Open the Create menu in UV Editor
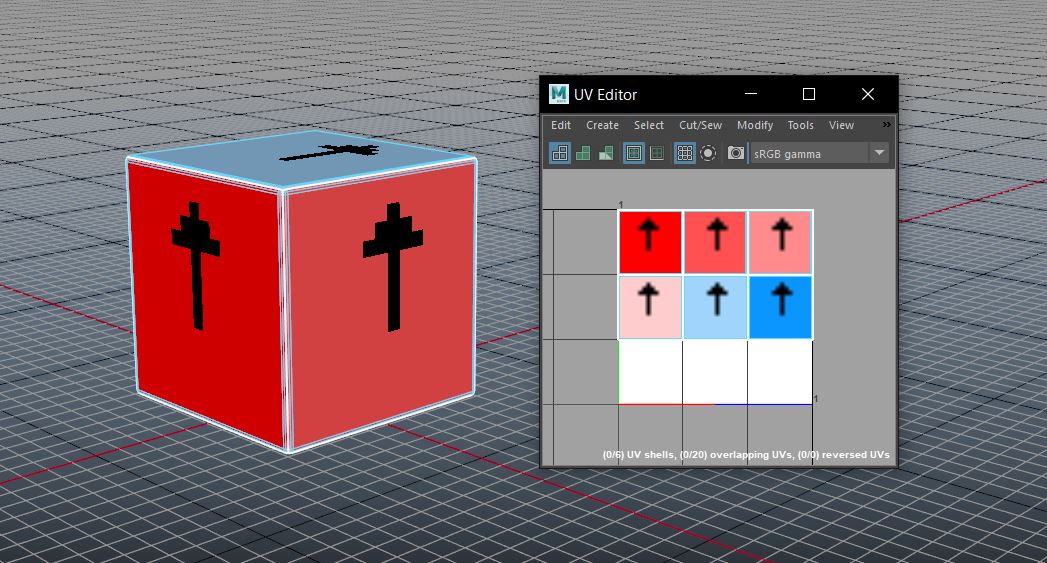This screenshot has width=1047, height=563. coord(602,125)
